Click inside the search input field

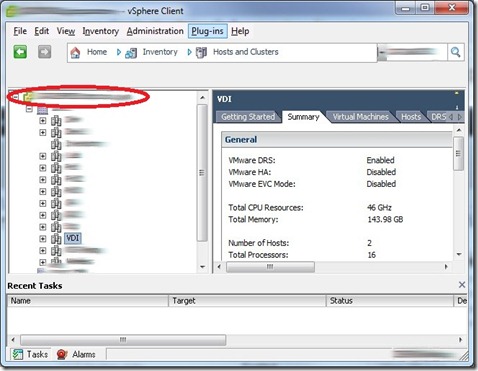click(x=412, y=52)
